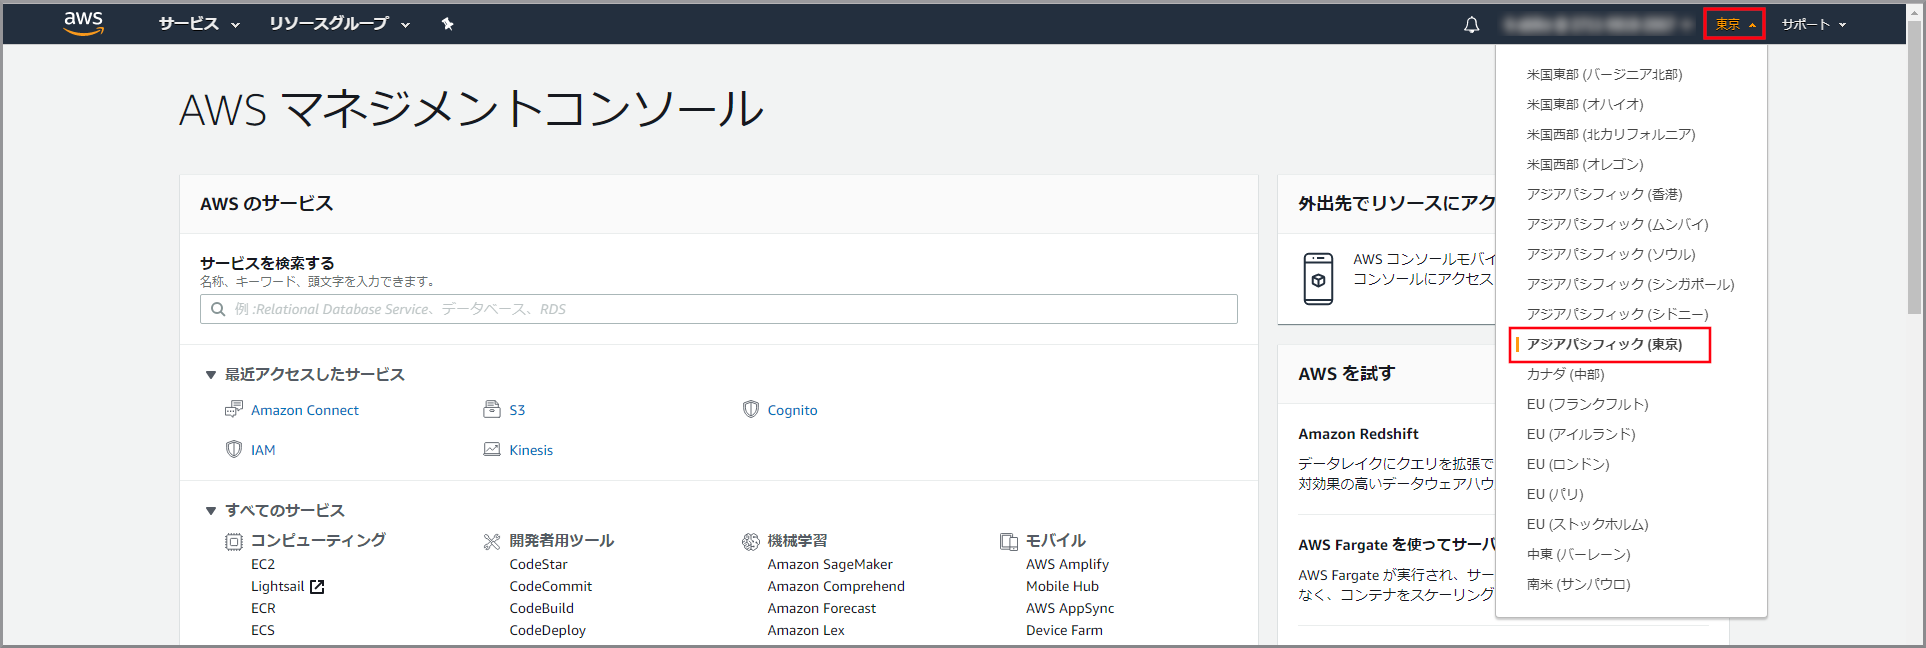The image size is (1926, 648).
Task: Open the CodeCommit service link
Action: tap(550, 586)
